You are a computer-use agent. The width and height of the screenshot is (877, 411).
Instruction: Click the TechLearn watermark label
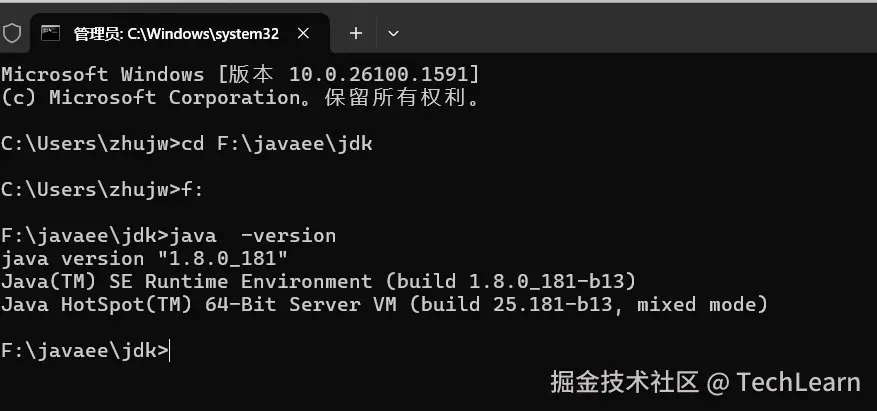pos(798,382)
